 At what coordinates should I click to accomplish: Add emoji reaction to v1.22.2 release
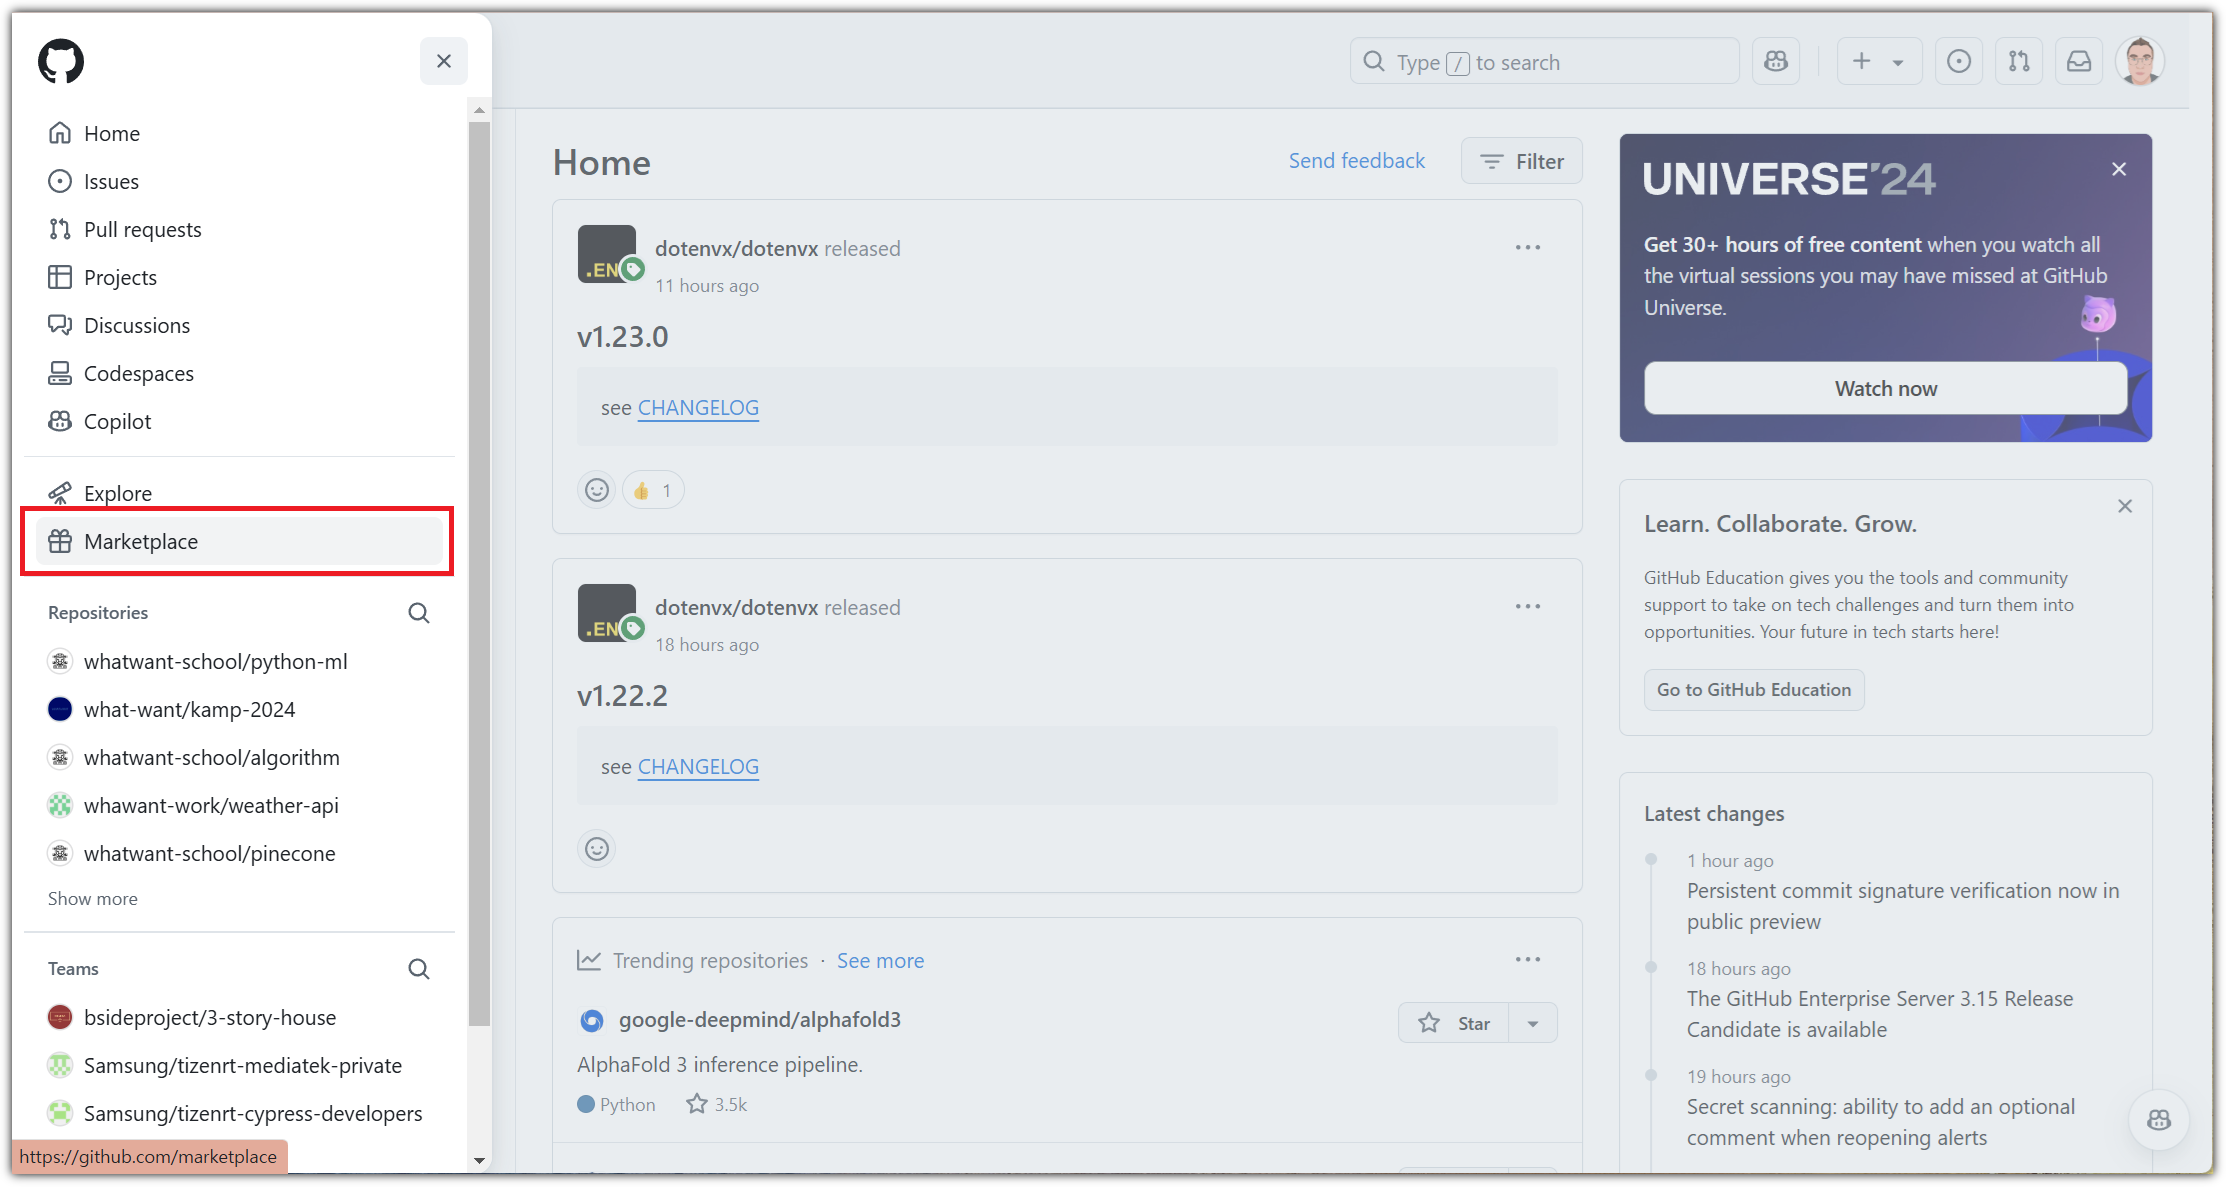tap(597, 849)
